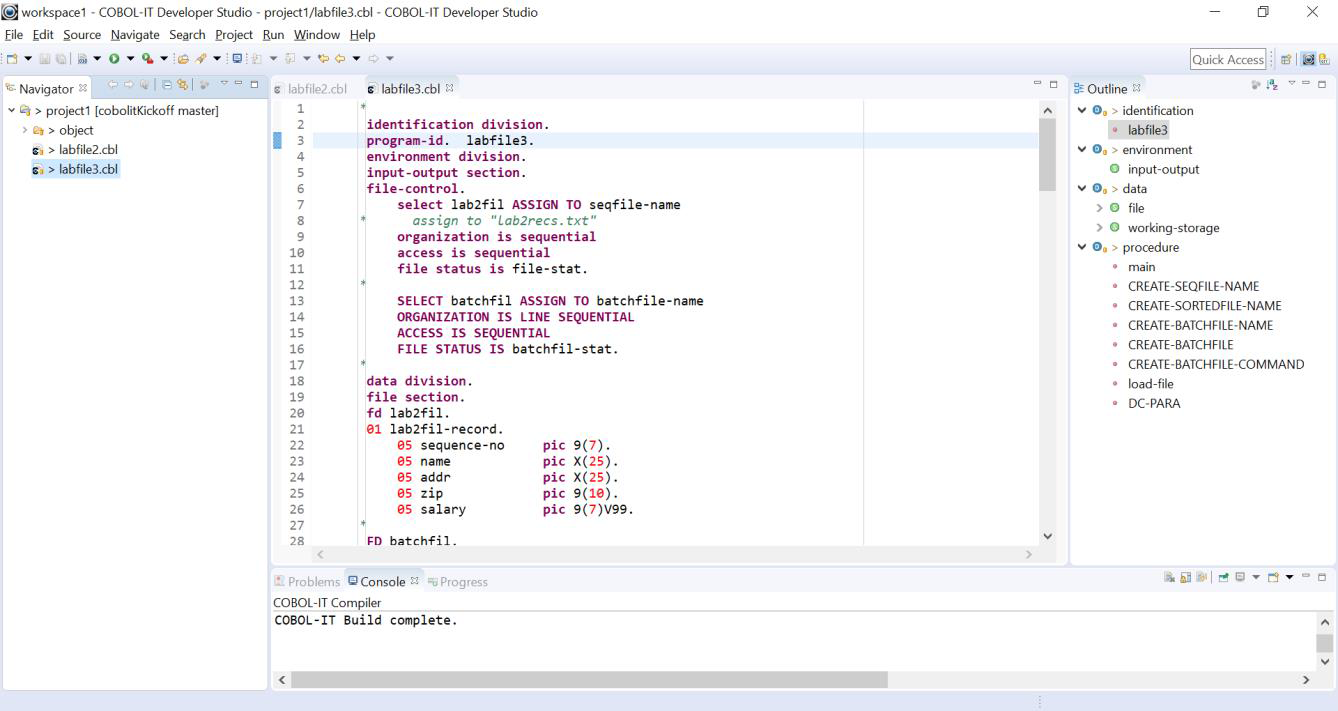Open the Source menu
This screenshot has width=1338, height=711.
(81, 34)
